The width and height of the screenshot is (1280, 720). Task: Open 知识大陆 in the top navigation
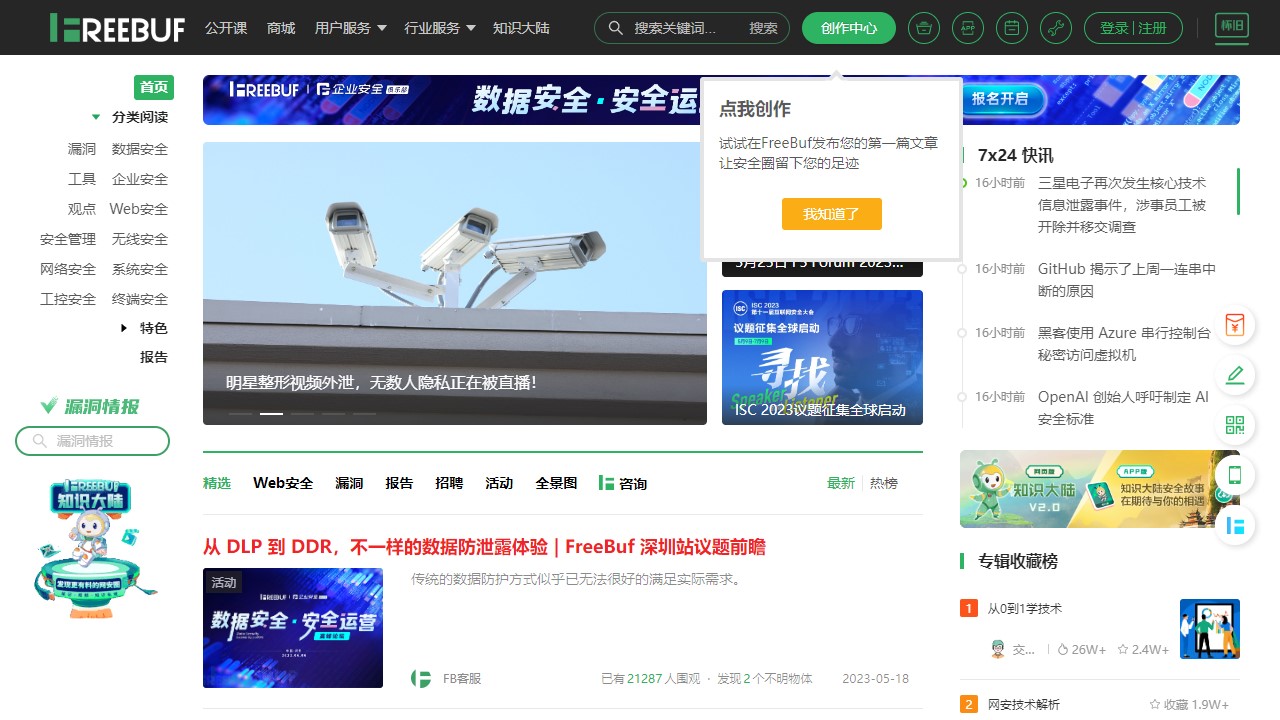(x=521, y=28)
